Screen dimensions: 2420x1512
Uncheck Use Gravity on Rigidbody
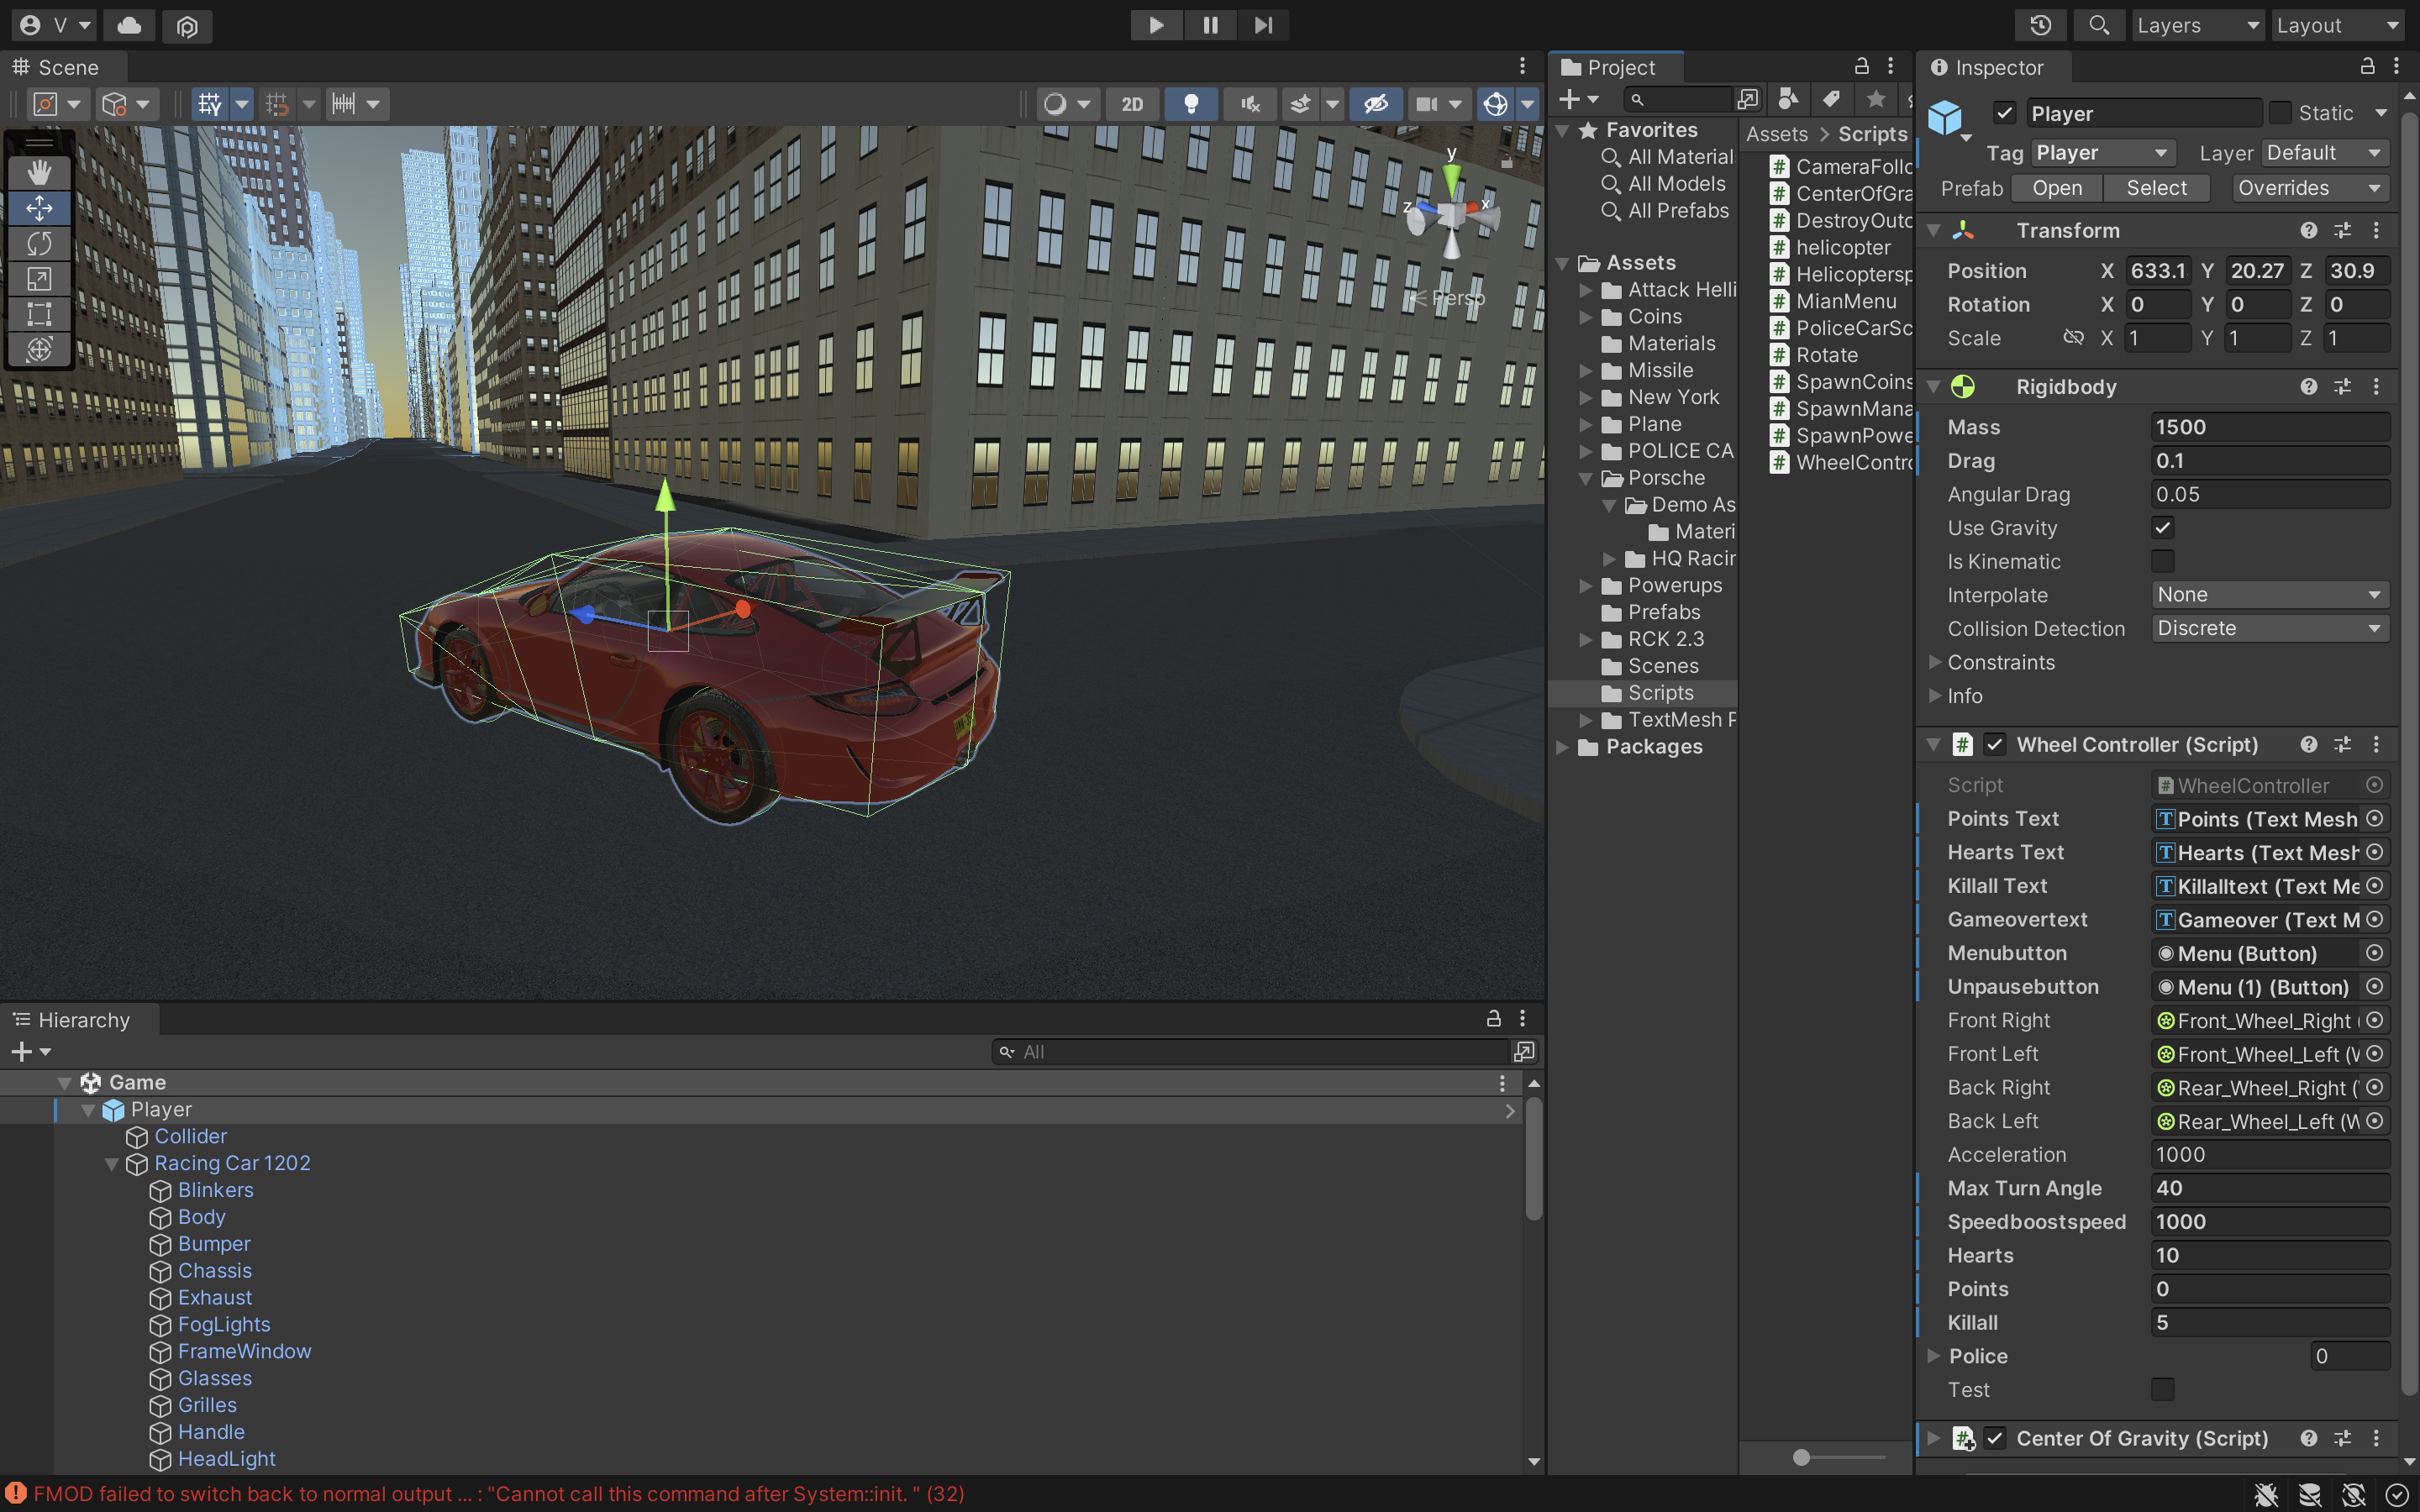point(2162,528)
